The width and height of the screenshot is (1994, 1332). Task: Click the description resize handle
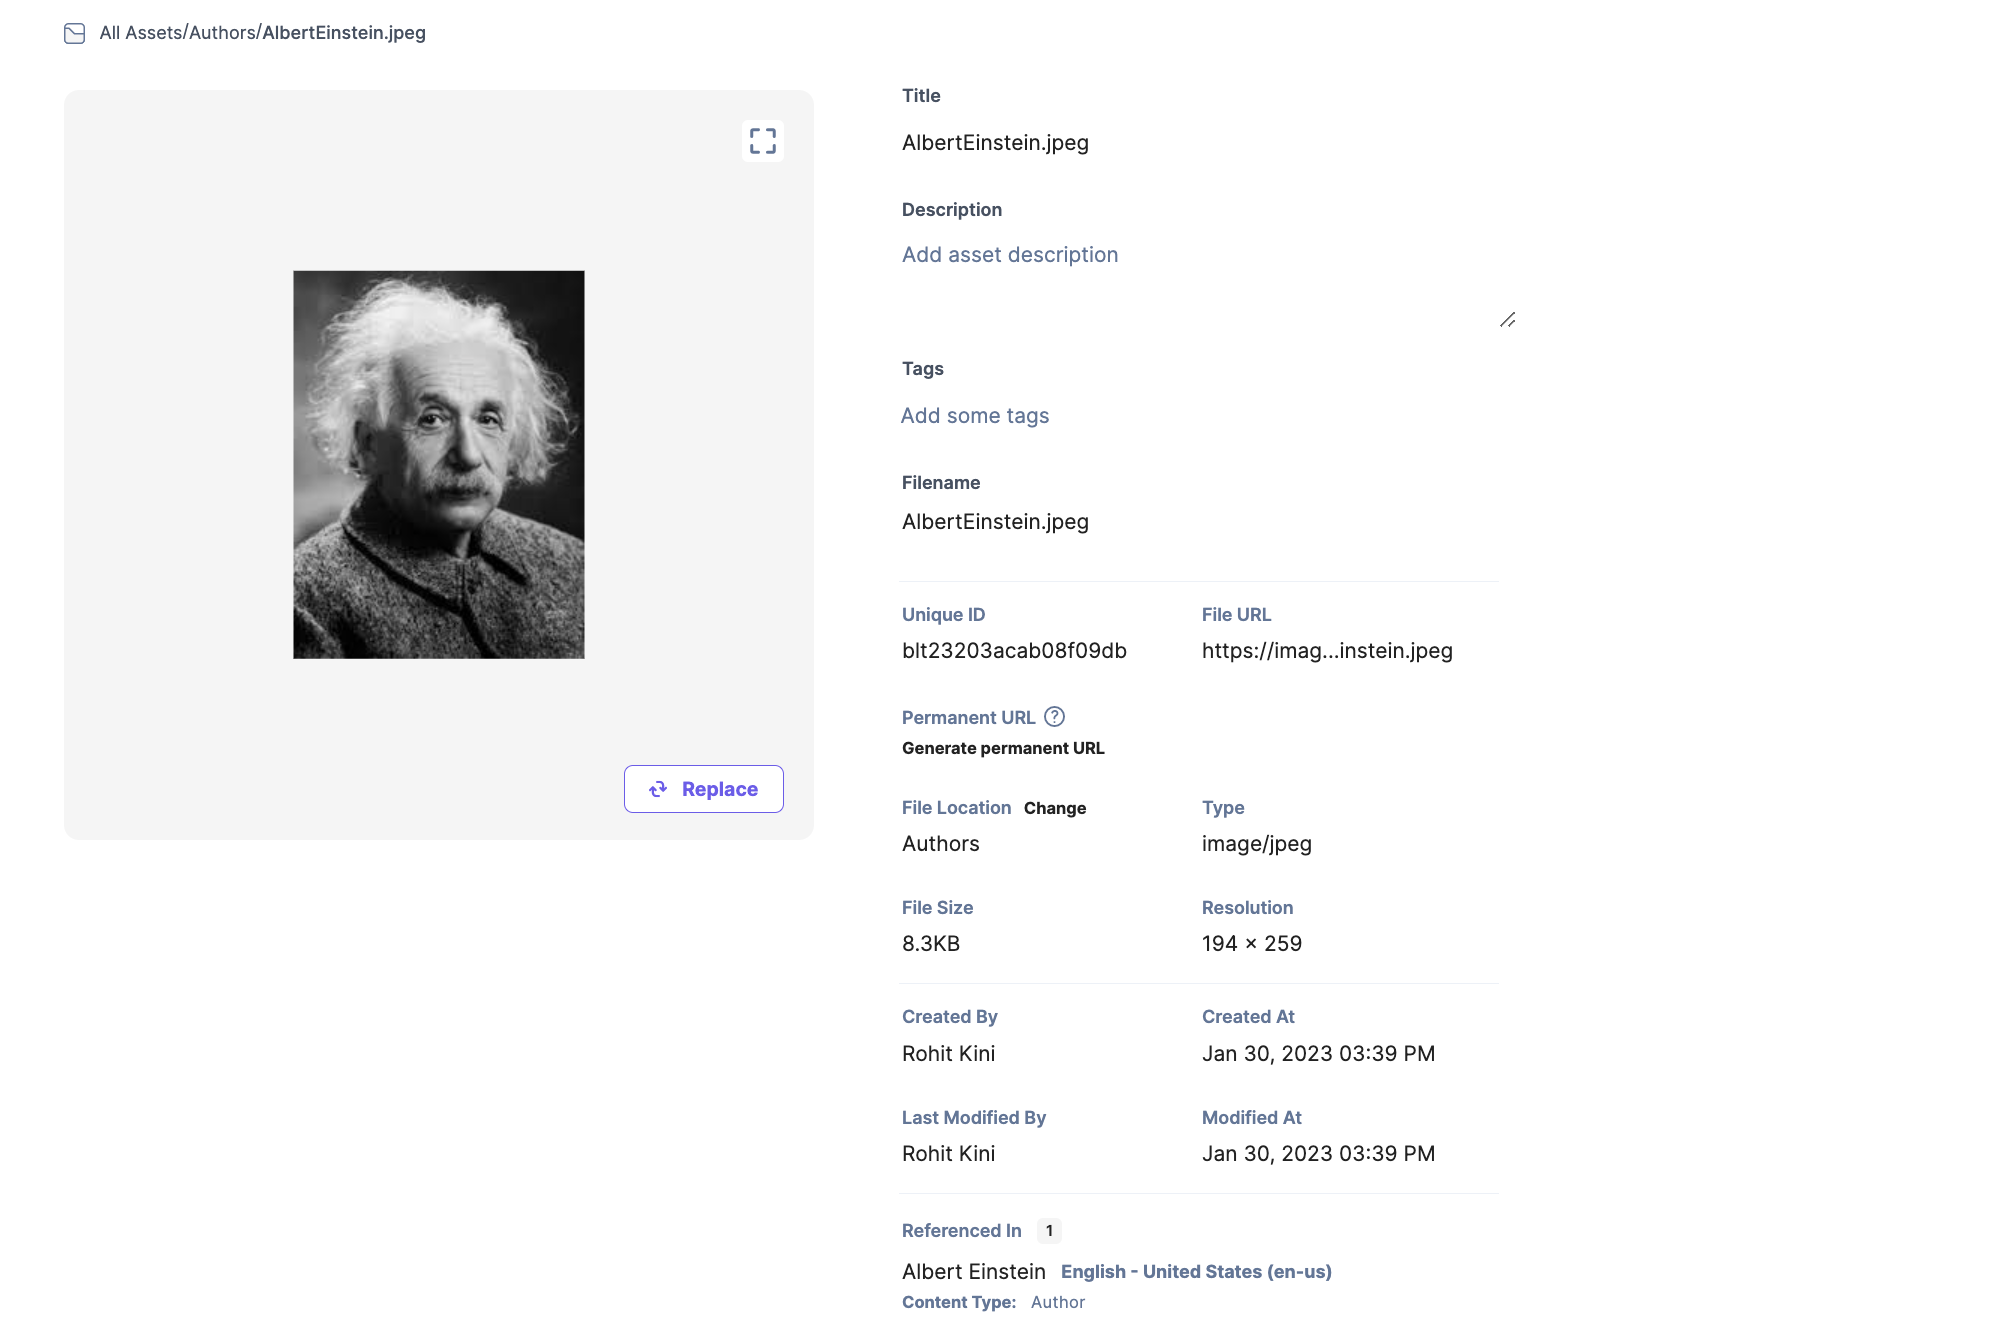(1507, 320)
